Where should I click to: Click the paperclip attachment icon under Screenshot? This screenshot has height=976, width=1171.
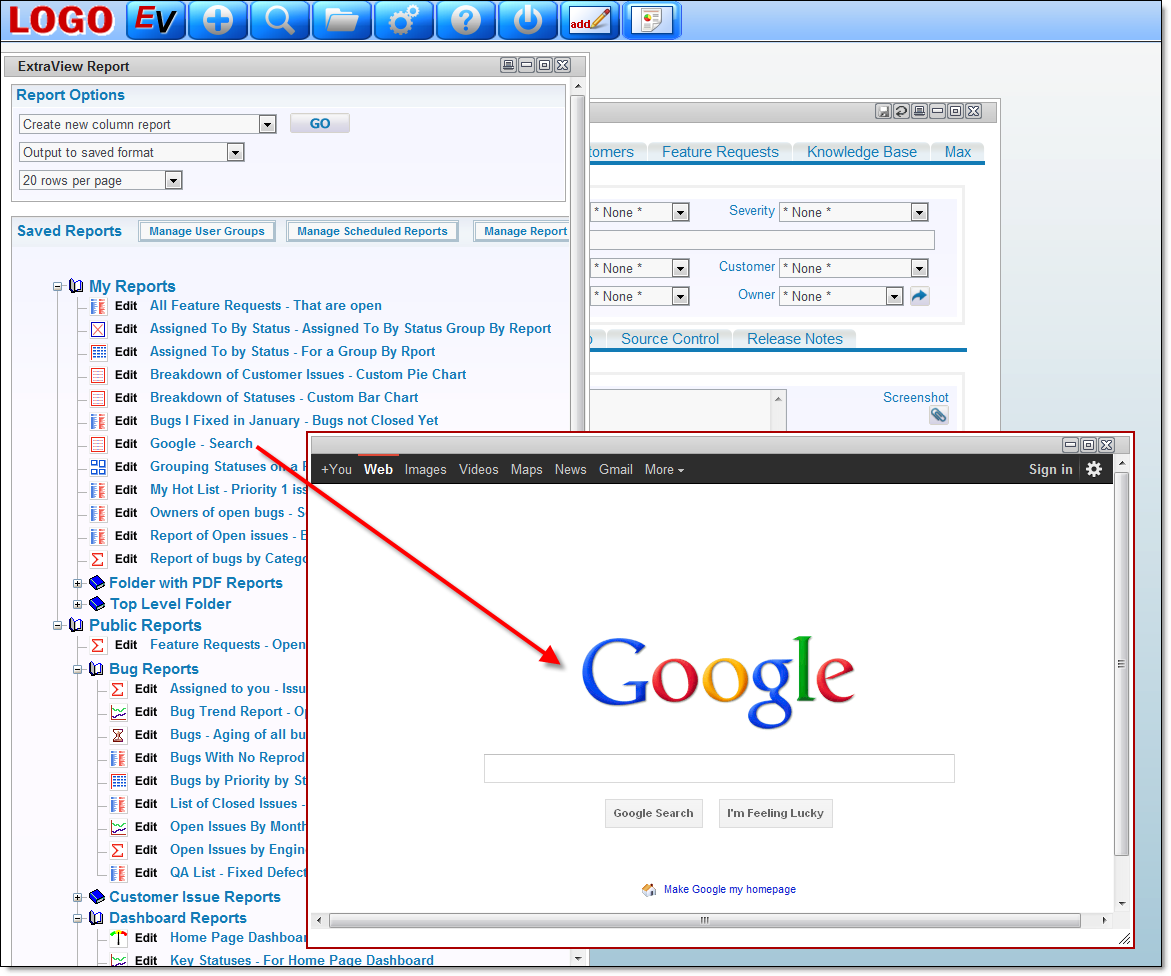(x=939, y=415)
